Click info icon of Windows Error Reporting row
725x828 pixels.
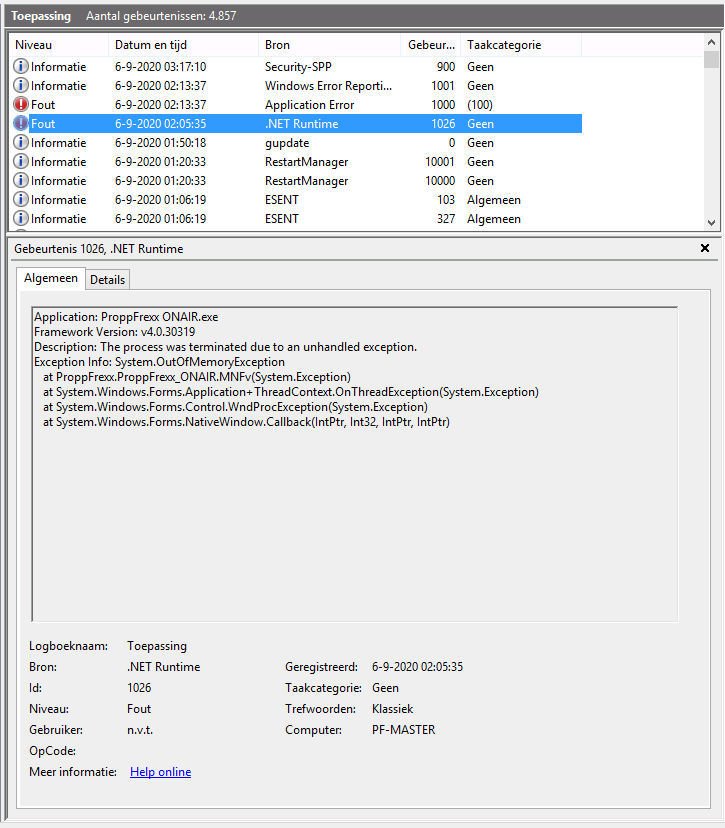pyautogui.click(x=21, y=86)
